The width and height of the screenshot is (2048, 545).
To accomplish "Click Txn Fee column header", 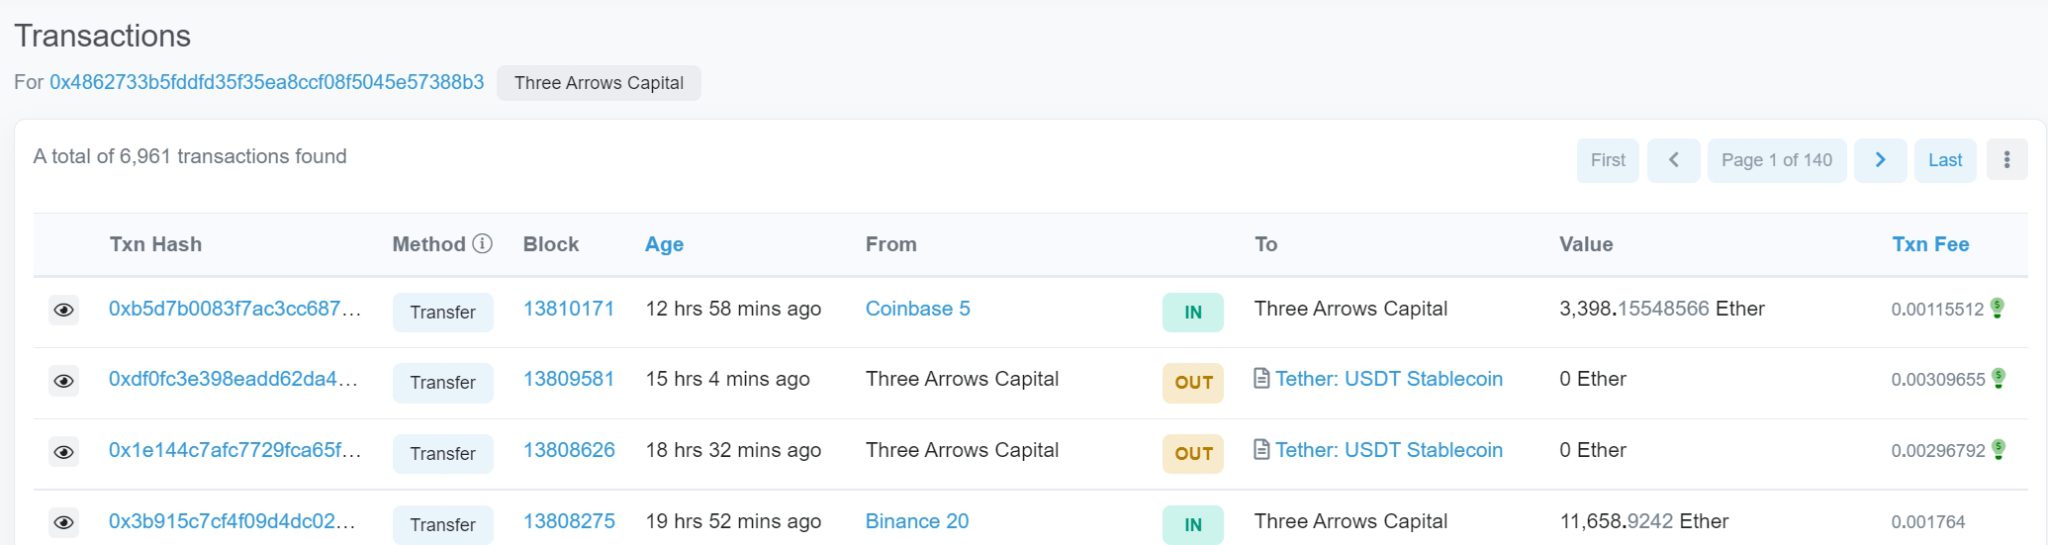I will (x=1930, y=244).
